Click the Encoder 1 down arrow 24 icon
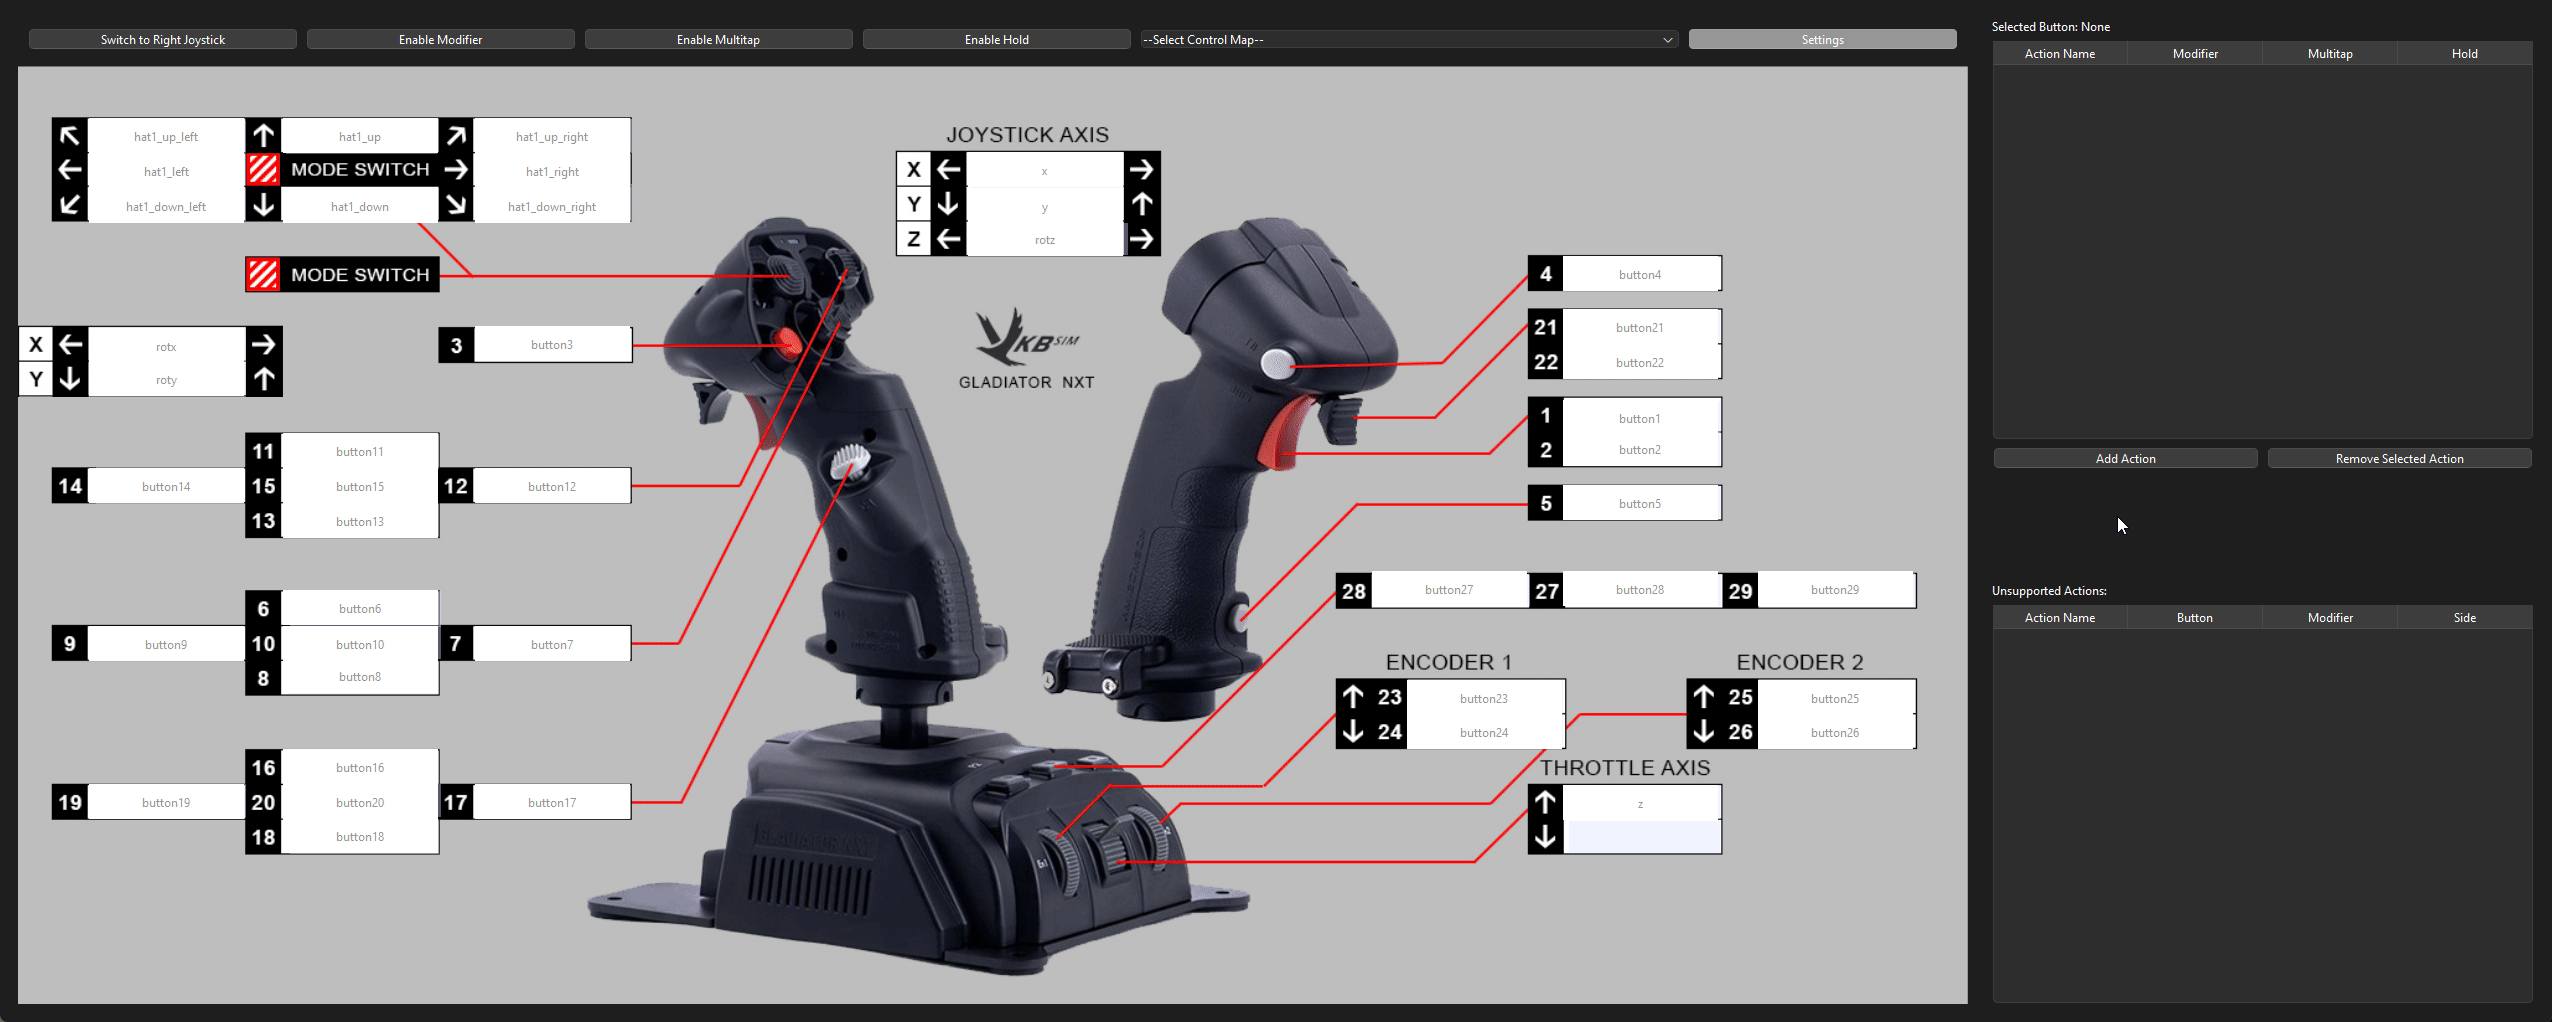 [x=1353, y=732]
